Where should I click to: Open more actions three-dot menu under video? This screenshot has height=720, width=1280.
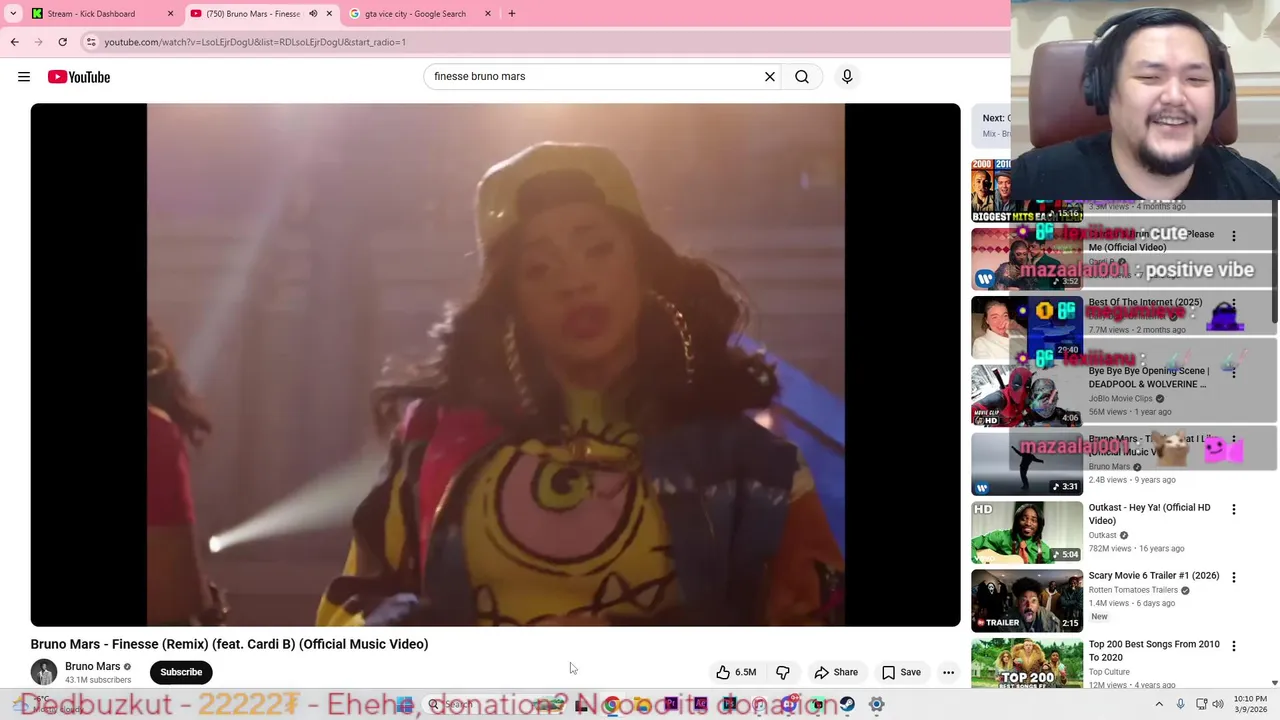coord(948,672)
